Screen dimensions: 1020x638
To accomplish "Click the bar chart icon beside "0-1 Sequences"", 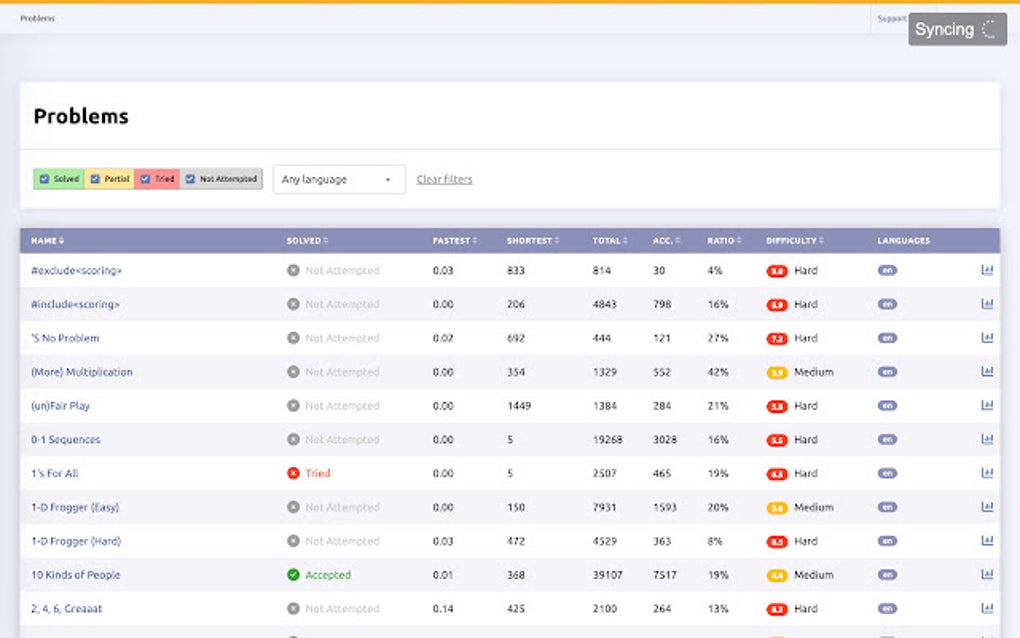I will tap(988, 439).
